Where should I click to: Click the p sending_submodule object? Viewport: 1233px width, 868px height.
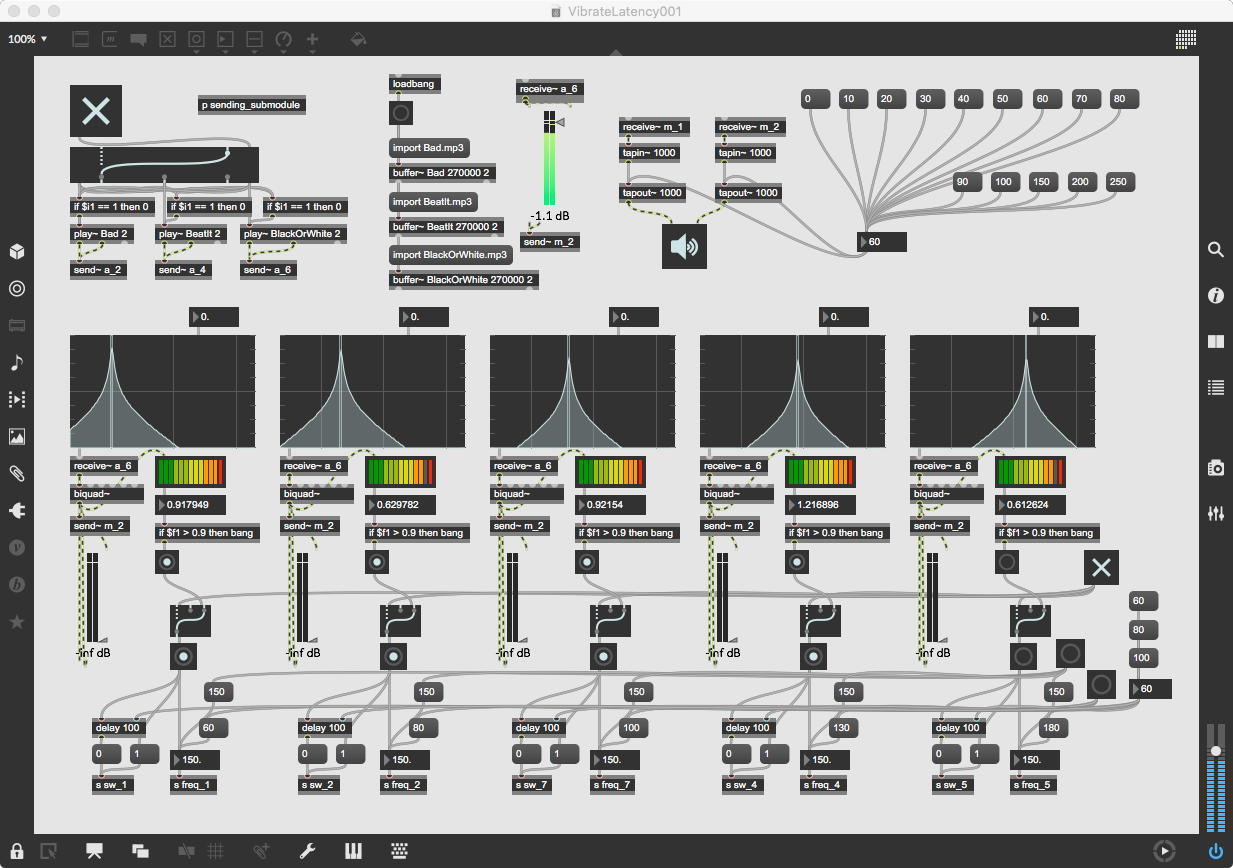pos(252,105)
